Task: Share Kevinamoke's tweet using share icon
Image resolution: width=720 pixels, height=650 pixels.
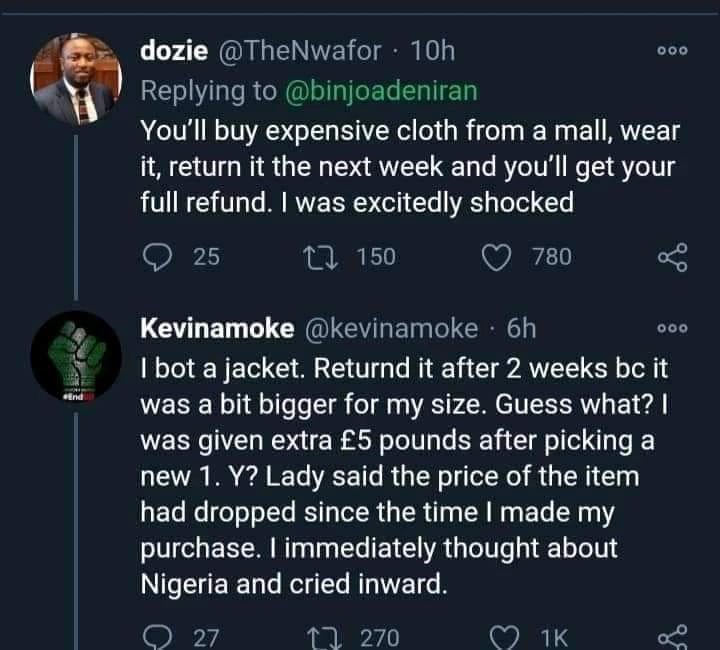Action: (673, 637)
